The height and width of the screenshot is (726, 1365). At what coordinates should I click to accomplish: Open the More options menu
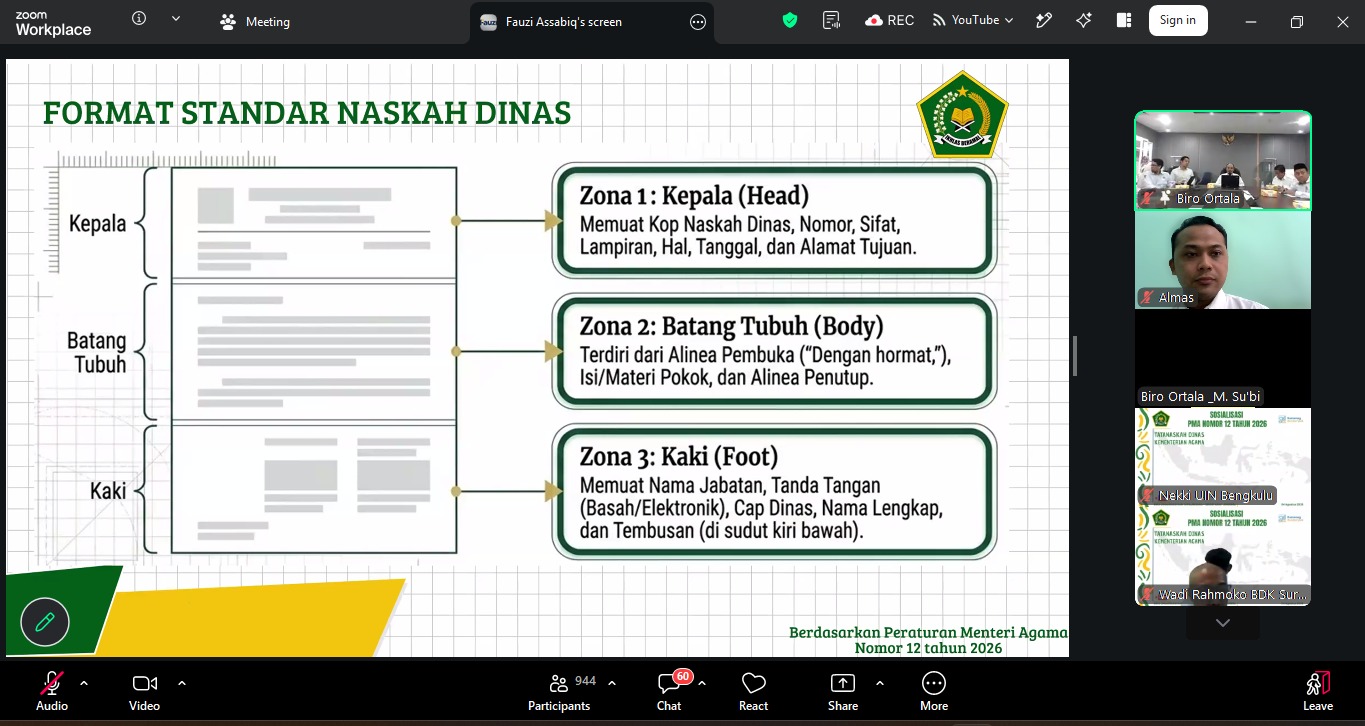point(934,691)
